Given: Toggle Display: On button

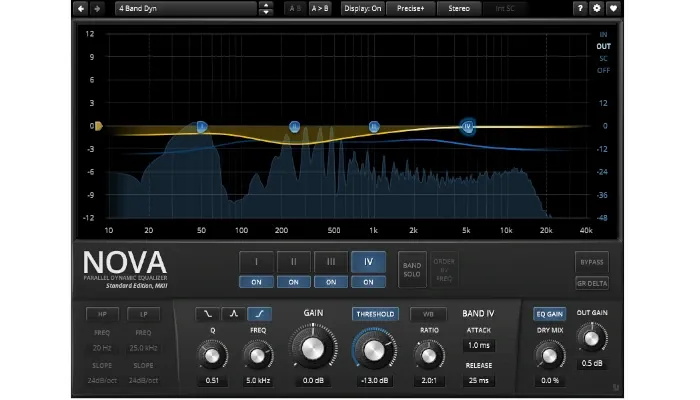Looking at the screenshot, I should pyautogui.click(x=362, y=8).
